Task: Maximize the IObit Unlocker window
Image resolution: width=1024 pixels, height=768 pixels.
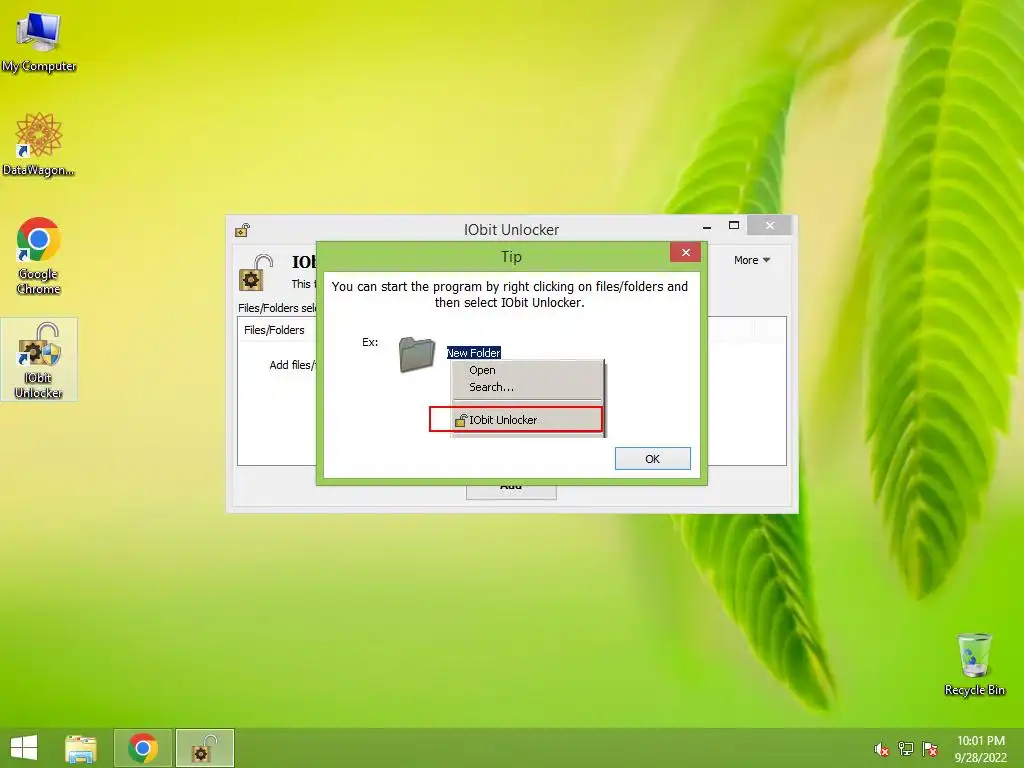Action: click(734, 225)
